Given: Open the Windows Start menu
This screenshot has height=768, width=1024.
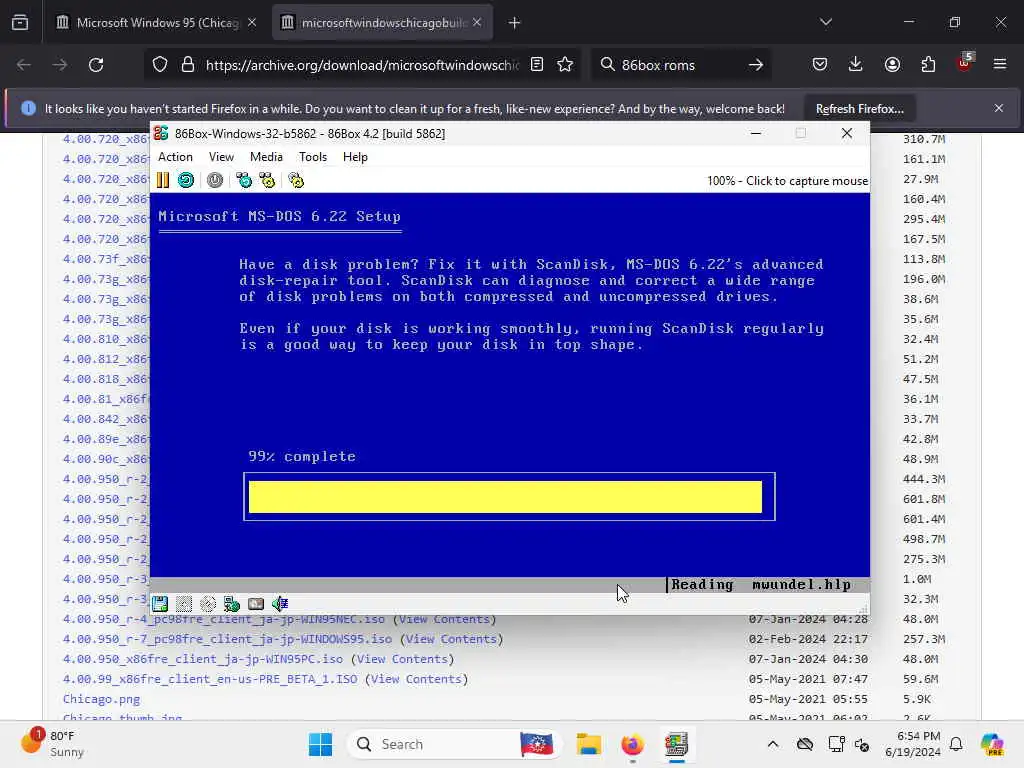Looking at the screenshot, I should [320, 744].
